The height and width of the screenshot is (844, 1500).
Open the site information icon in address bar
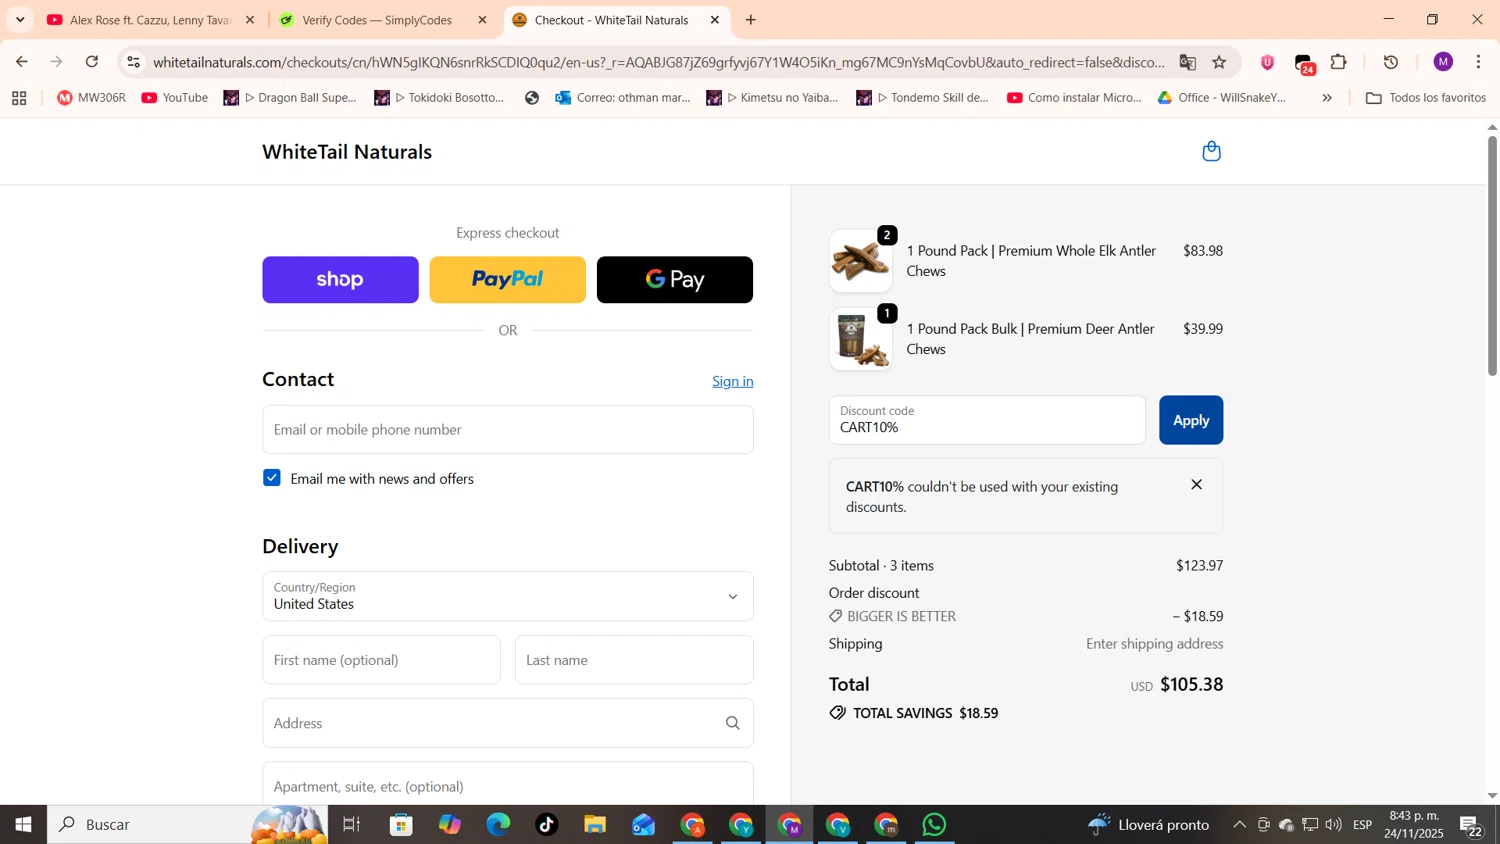tap(134, 62)
